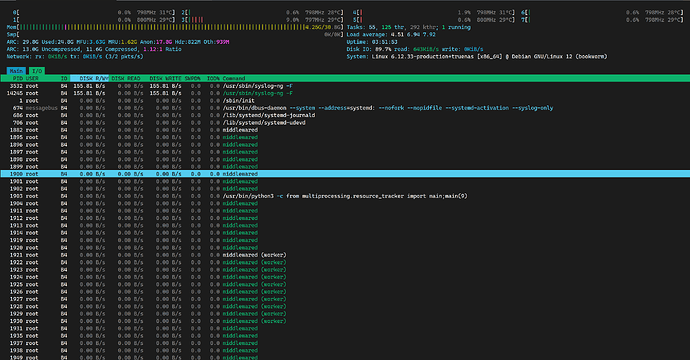The height and width of the screenshot is (360, 690).
Task: Select middlewared thread PID 1931
Action: pos(345,328)
